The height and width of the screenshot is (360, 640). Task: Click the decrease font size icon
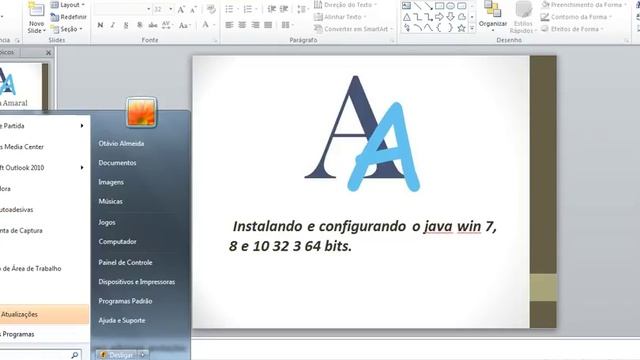coord(193,9)
